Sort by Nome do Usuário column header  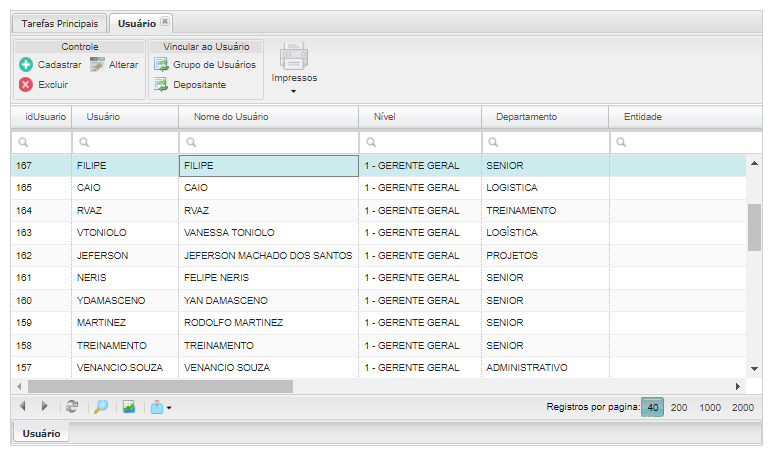pos(269,117)
